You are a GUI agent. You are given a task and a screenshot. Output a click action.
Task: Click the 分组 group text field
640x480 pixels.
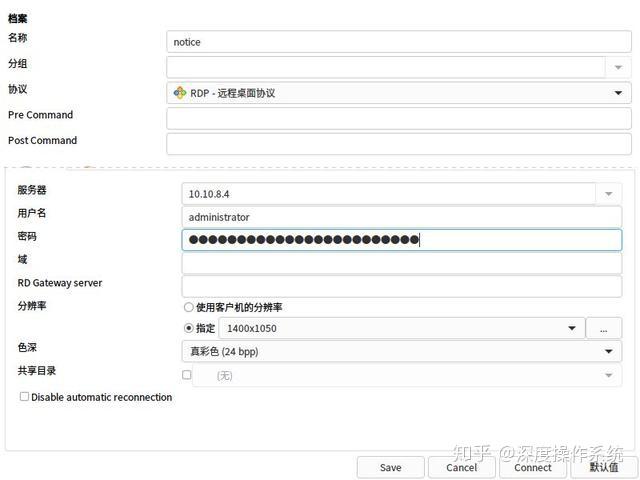[x=386, y=67]
